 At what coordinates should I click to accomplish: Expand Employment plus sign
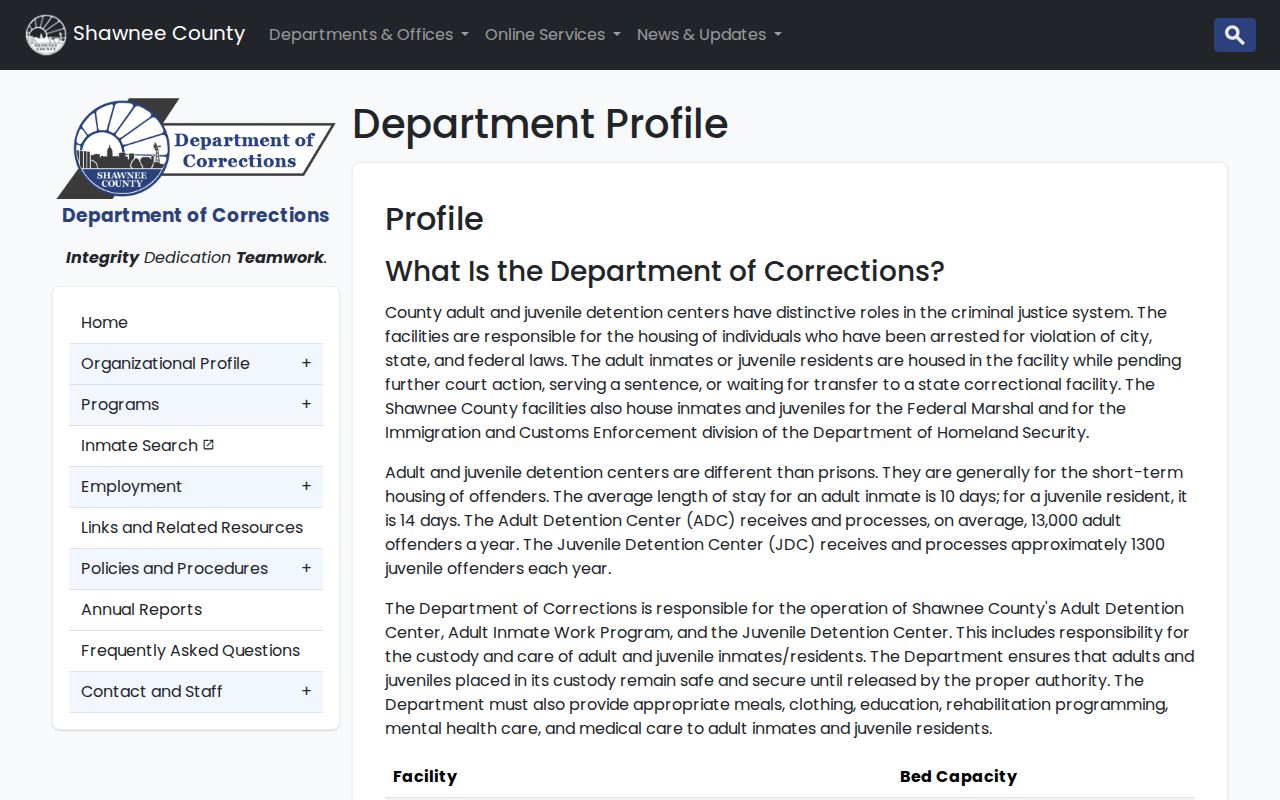coord(306,486)
